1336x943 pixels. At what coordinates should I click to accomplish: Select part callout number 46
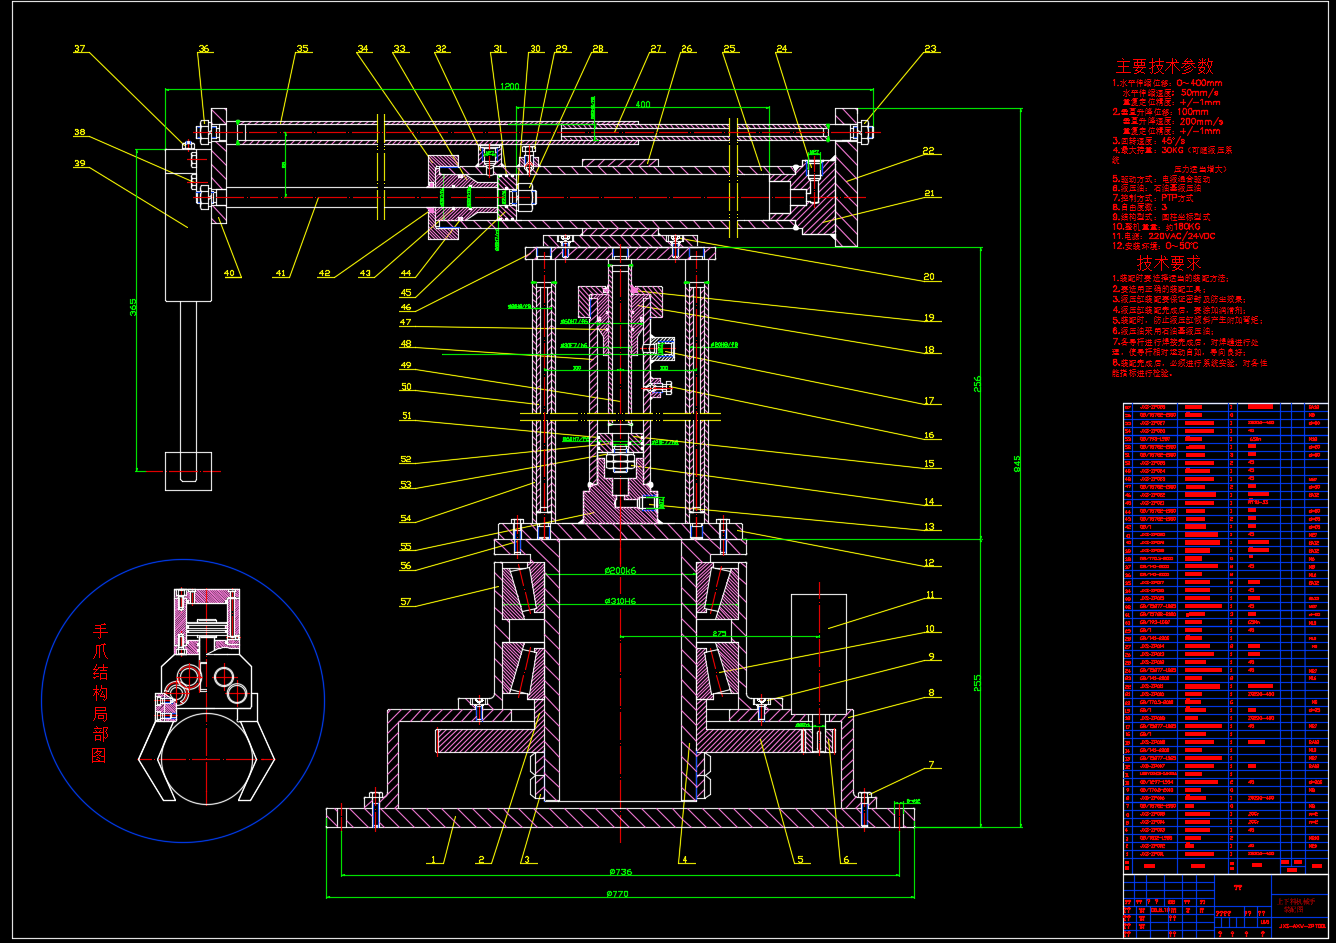pyautogui.click(x=406, y=307)
